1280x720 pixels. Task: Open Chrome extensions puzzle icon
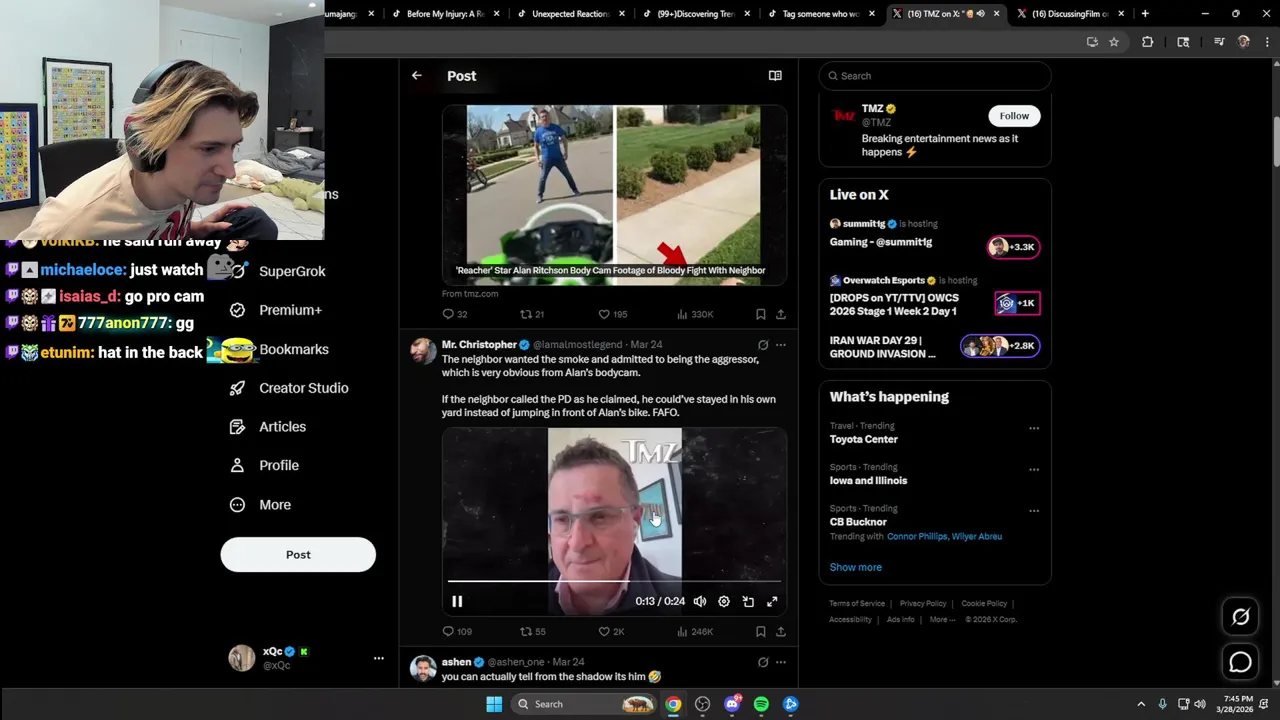(x=1147, y=42)
